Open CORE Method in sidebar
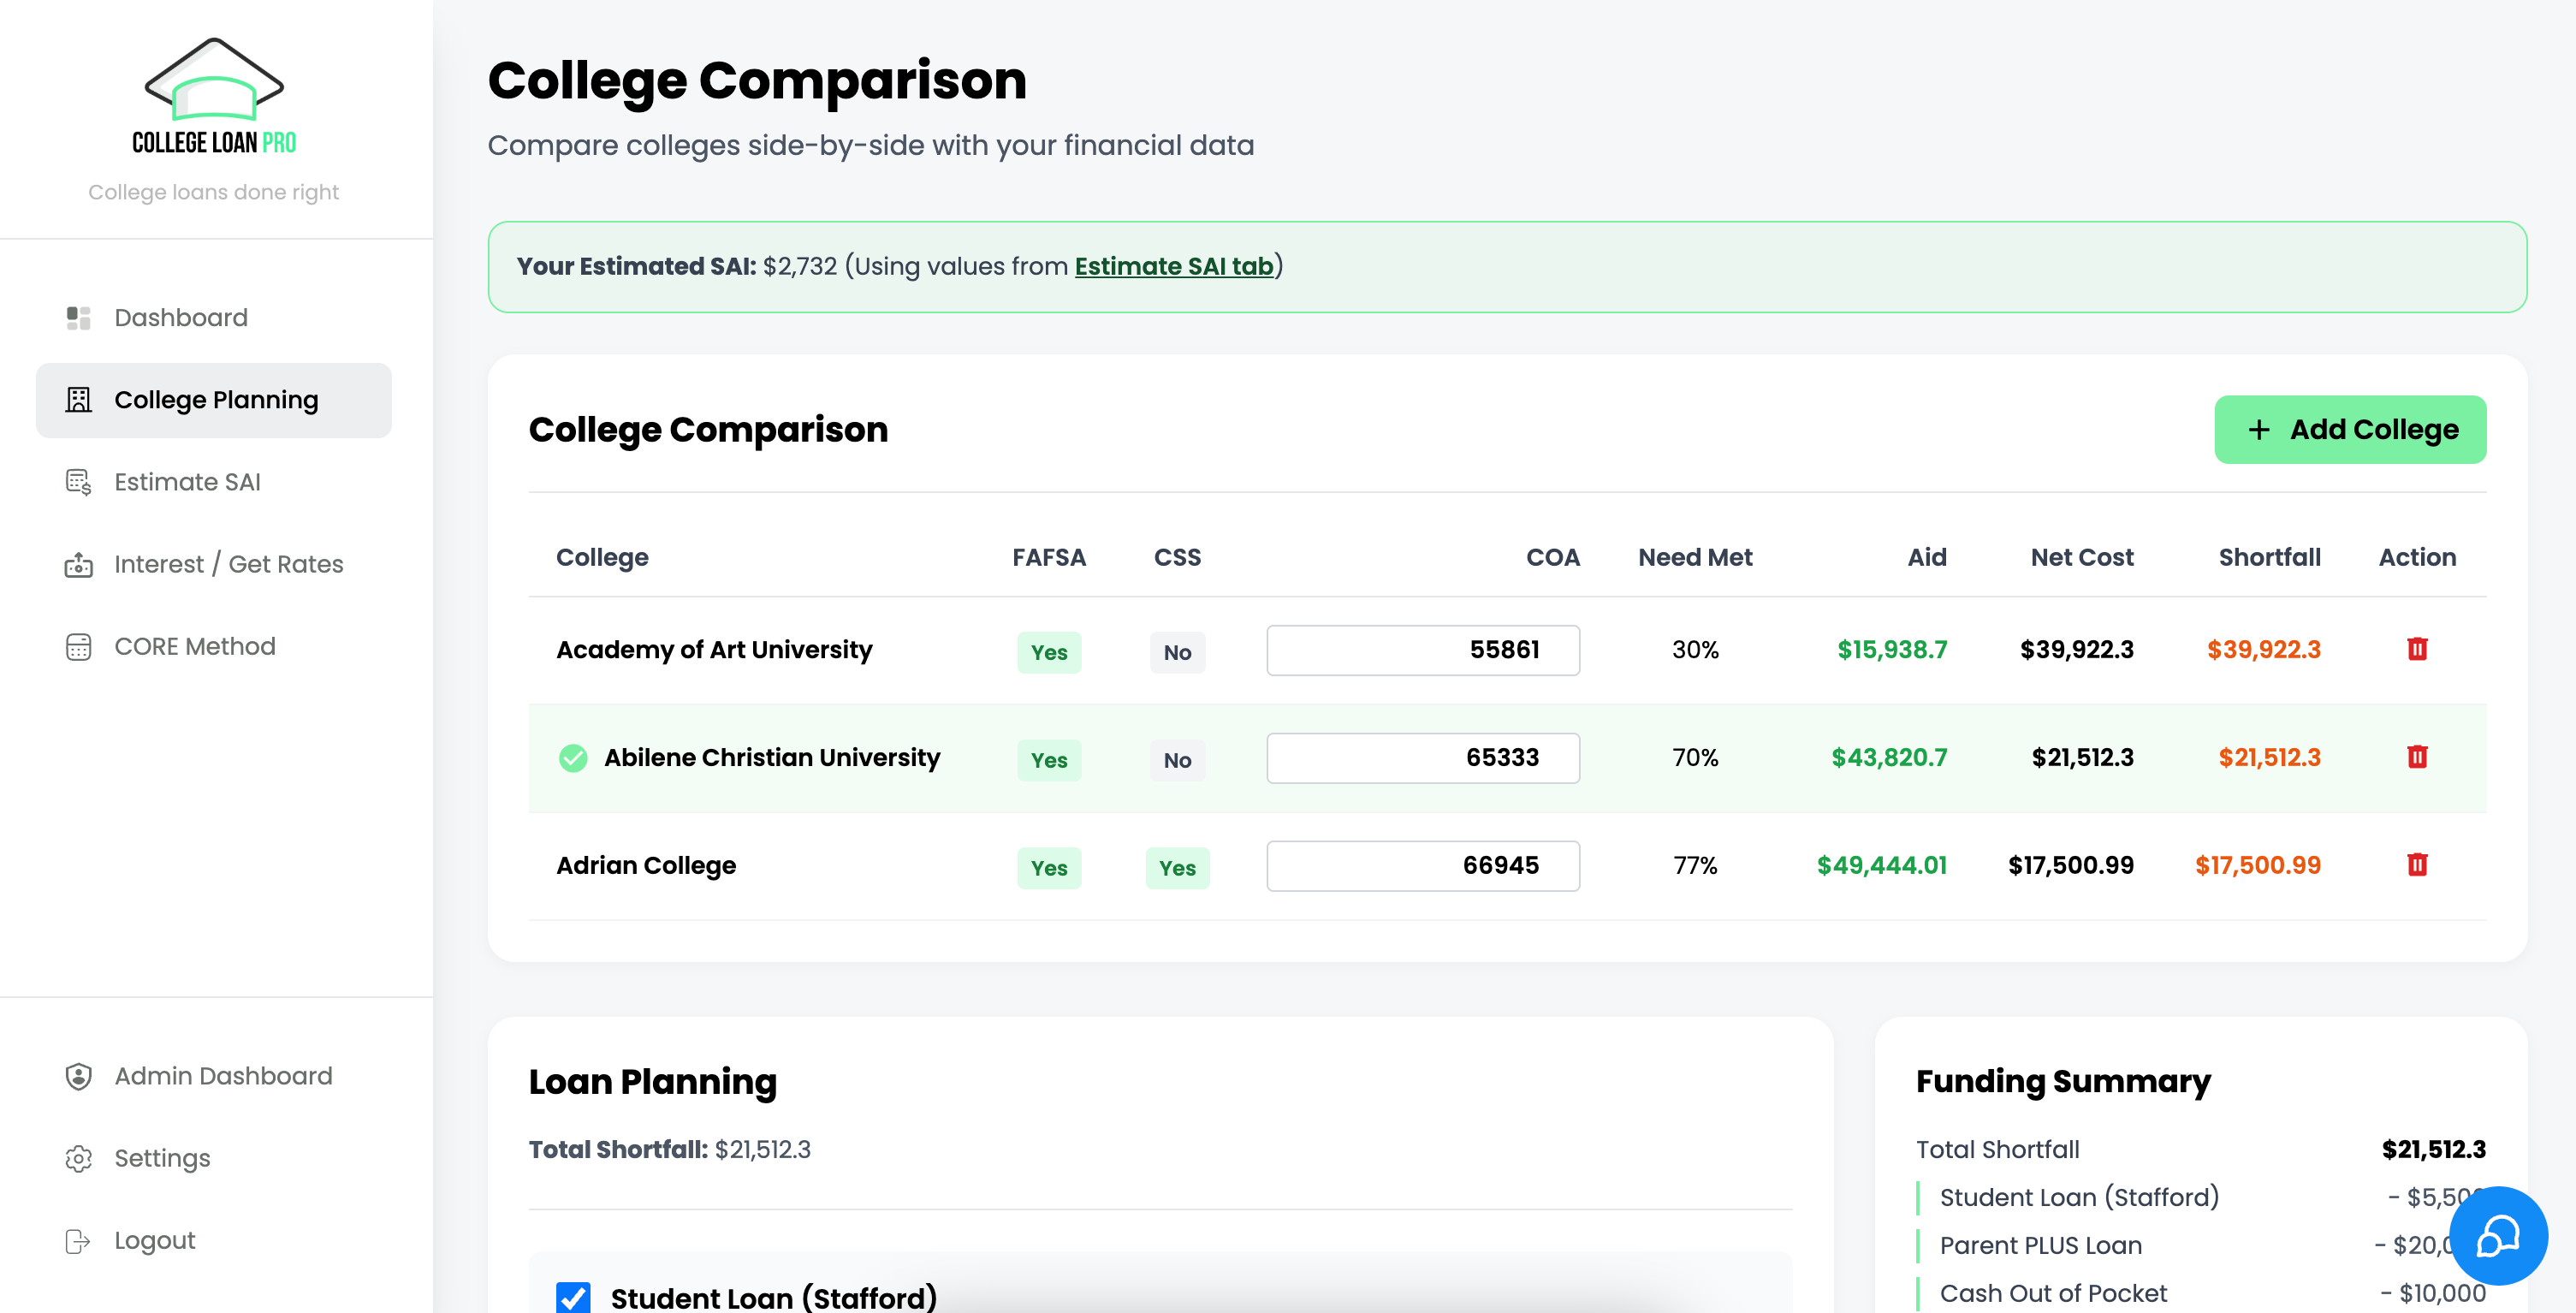2576x1313 pixels. (214, 647)
